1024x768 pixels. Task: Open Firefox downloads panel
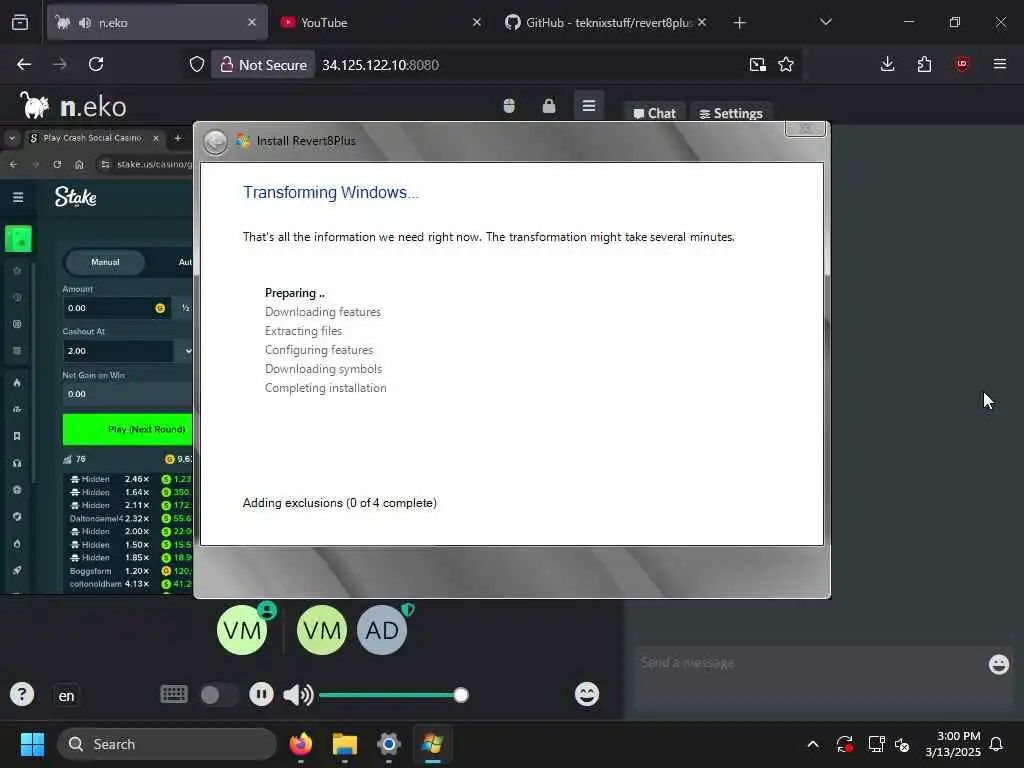[888, 64]
